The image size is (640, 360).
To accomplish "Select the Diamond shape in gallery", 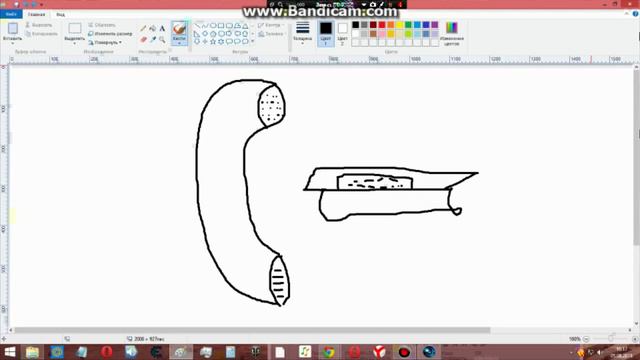I will 205,34.
